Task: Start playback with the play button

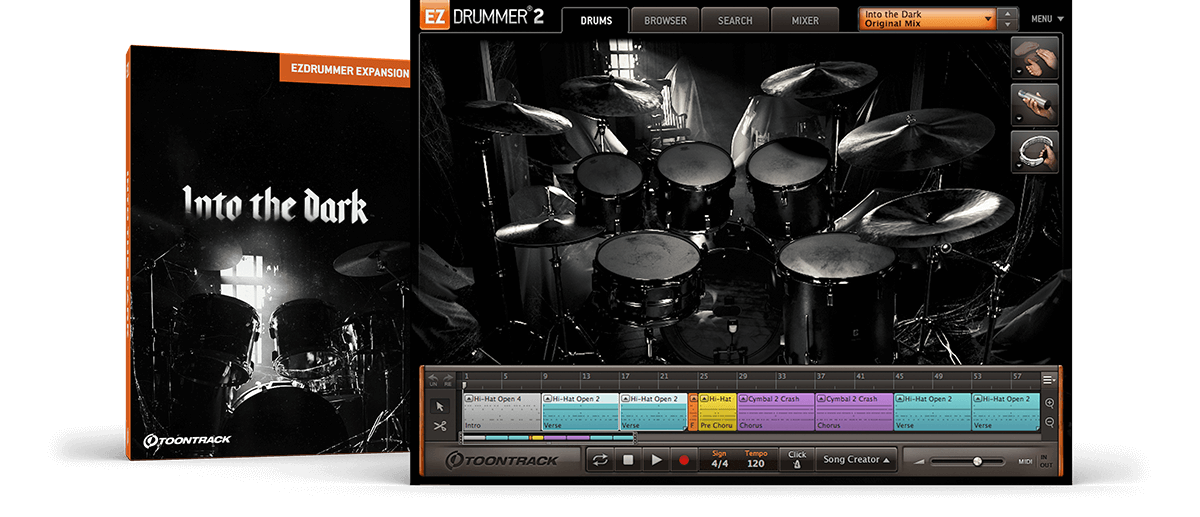Action: 656,460
